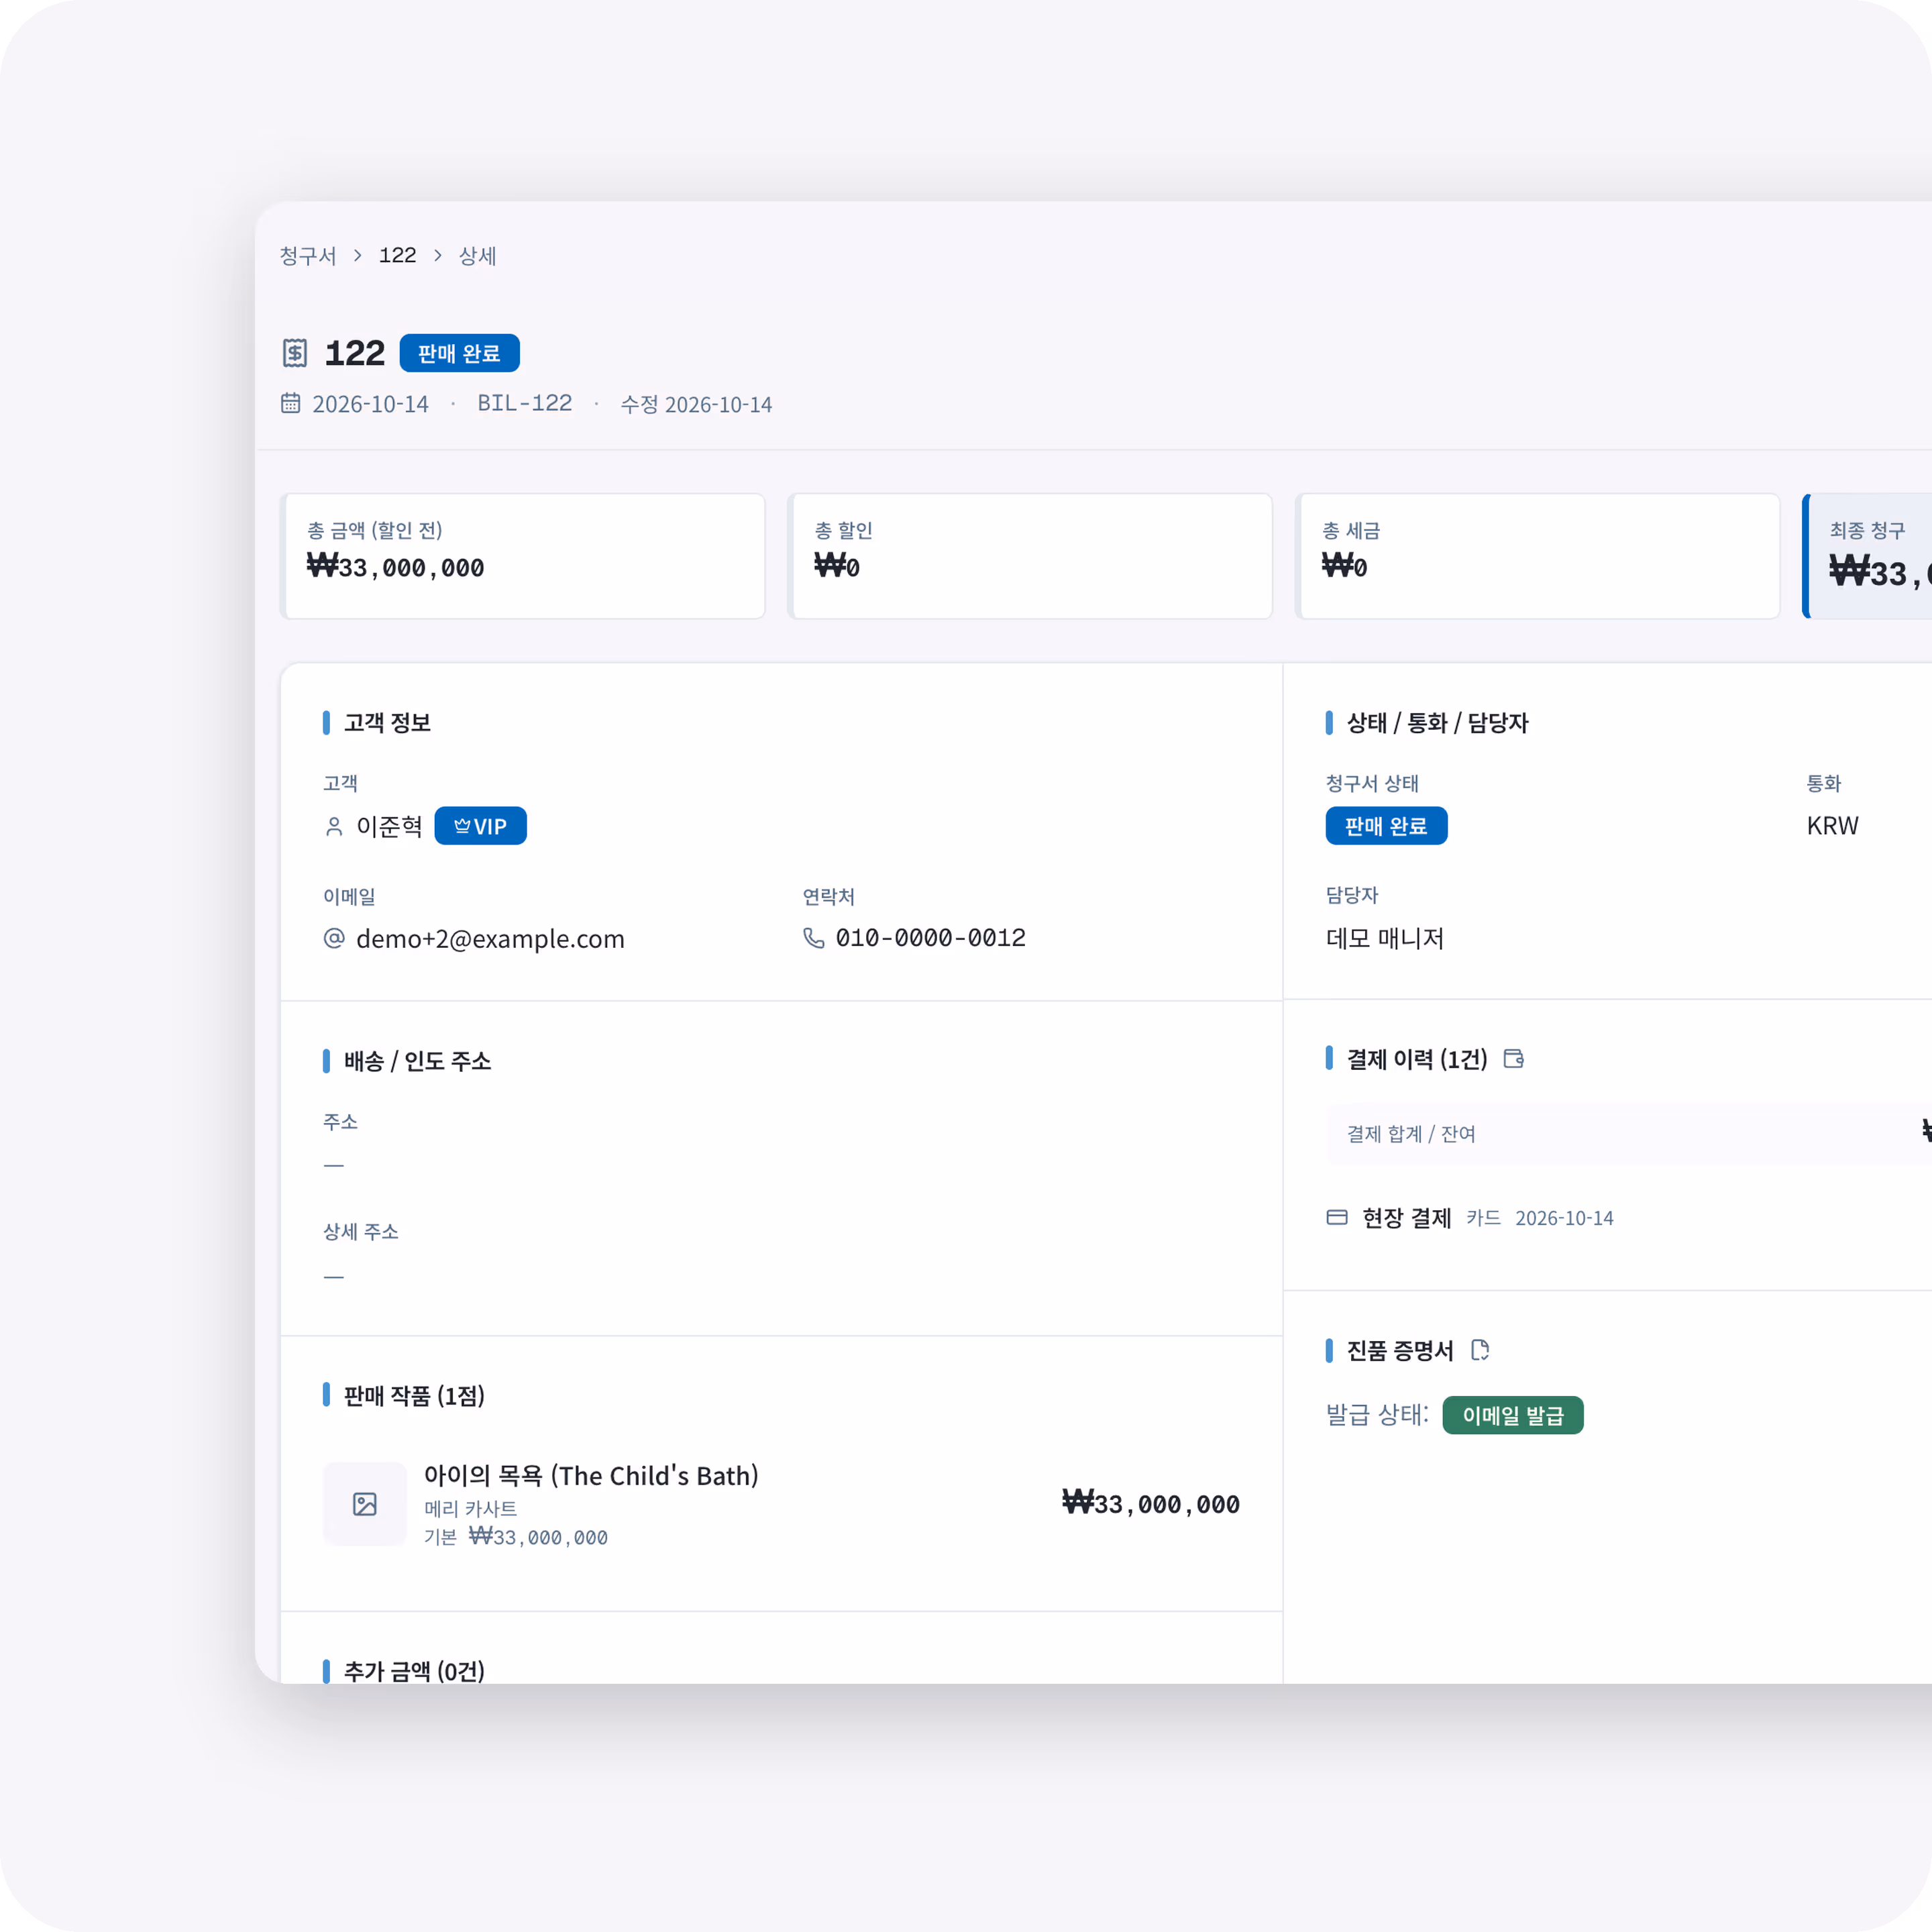Click the 상세 breadcrumb item

(x=477, y=256)
